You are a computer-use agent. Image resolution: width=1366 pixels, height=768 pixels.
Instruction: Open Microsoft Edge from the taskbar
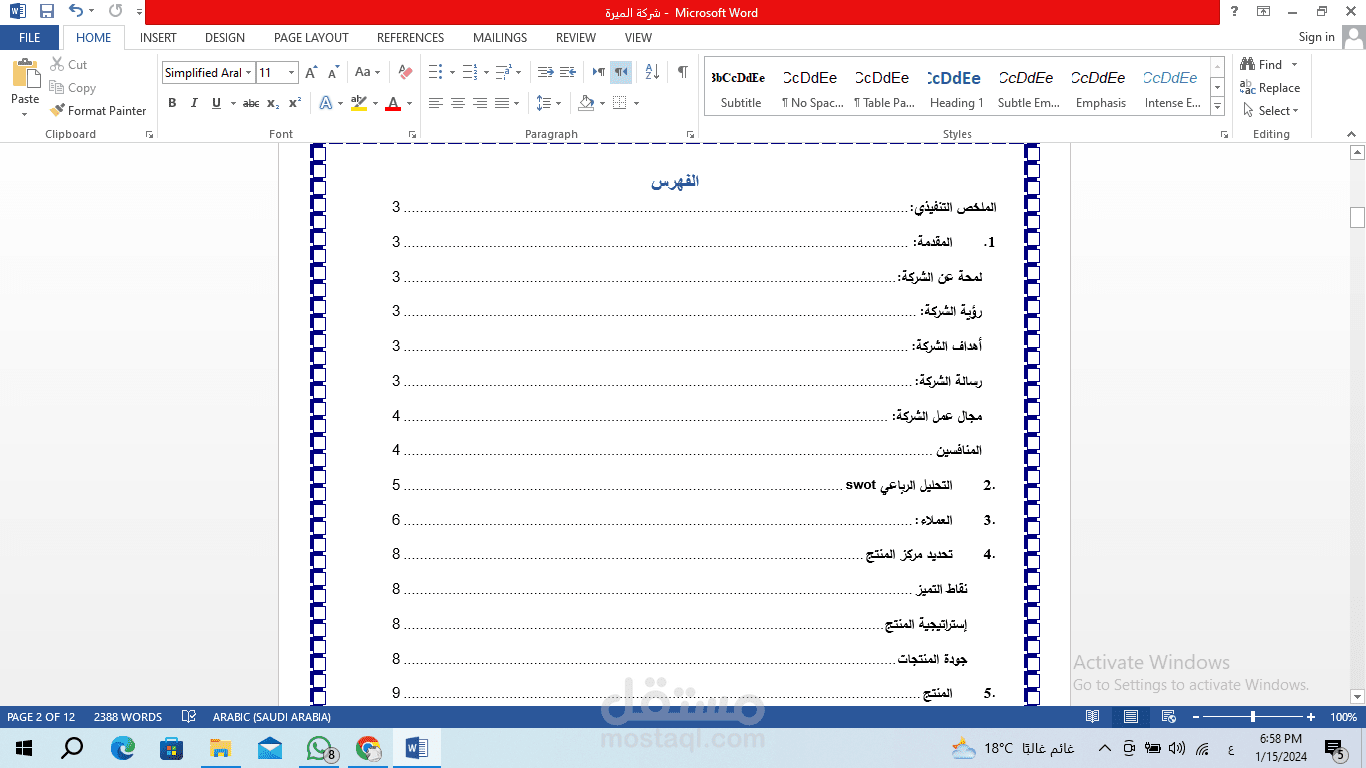(123, 748)
